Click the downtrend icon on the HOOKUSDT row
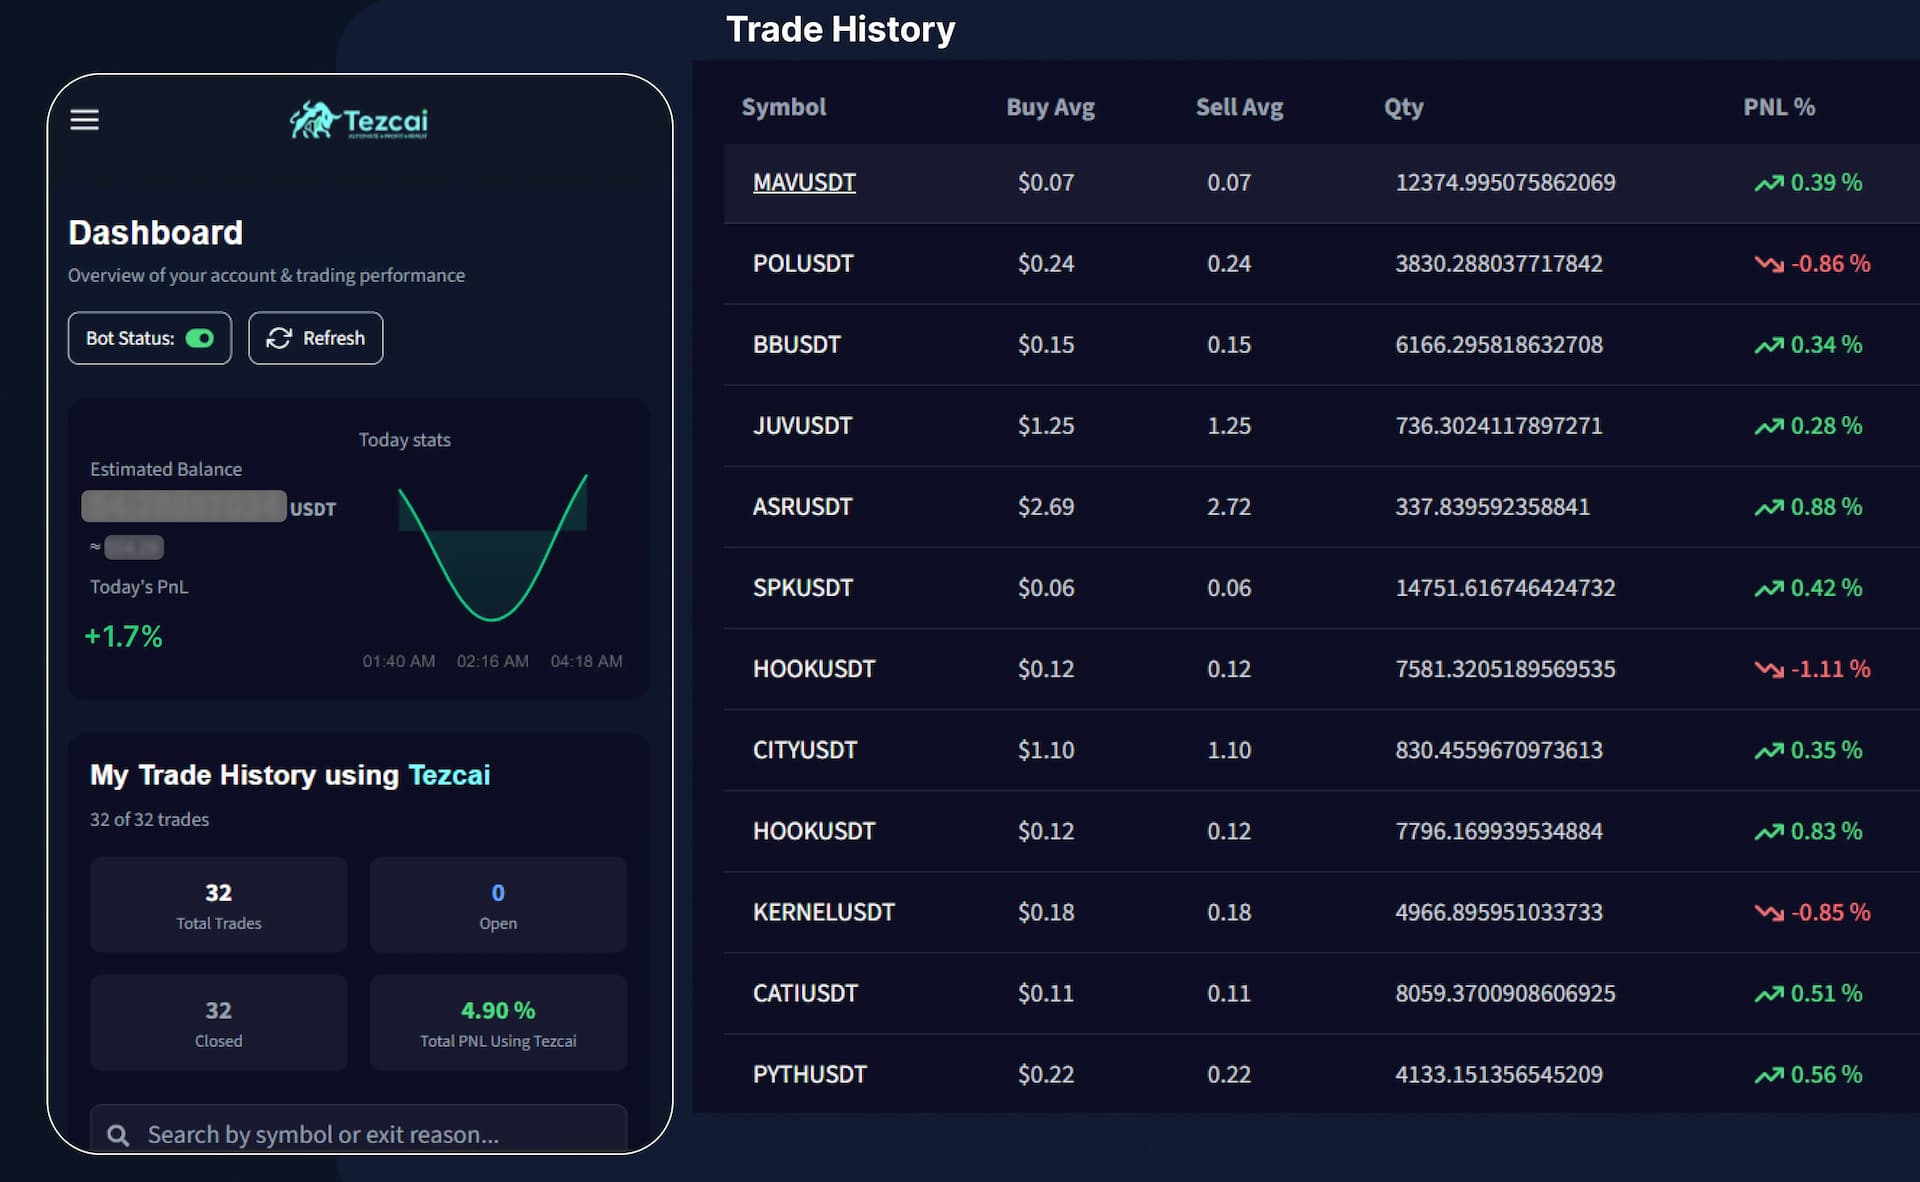1920x1182 pixels. 1768,669
